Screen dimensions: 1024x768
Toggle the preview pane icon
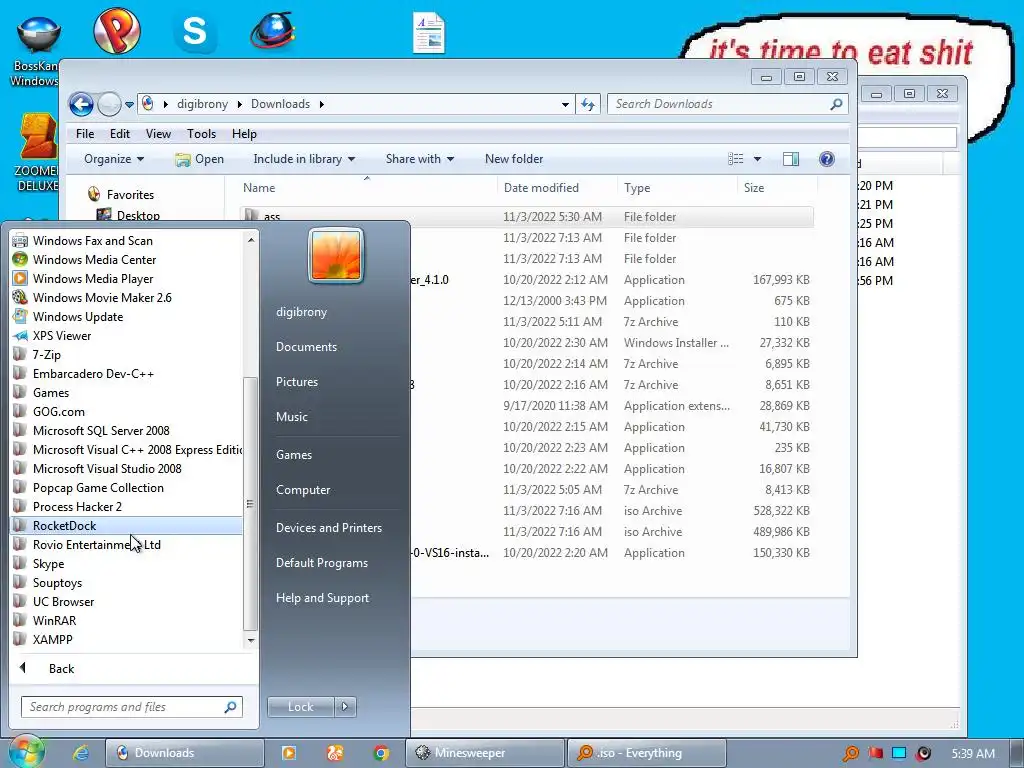click(x=791, y=159)
